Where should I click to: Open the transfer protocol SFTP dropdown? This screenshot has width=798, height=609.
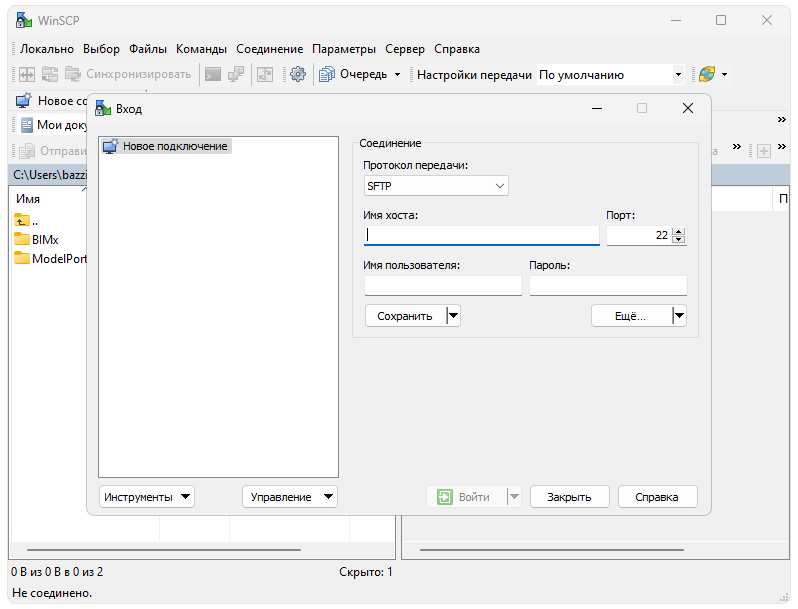click(436, 186)
